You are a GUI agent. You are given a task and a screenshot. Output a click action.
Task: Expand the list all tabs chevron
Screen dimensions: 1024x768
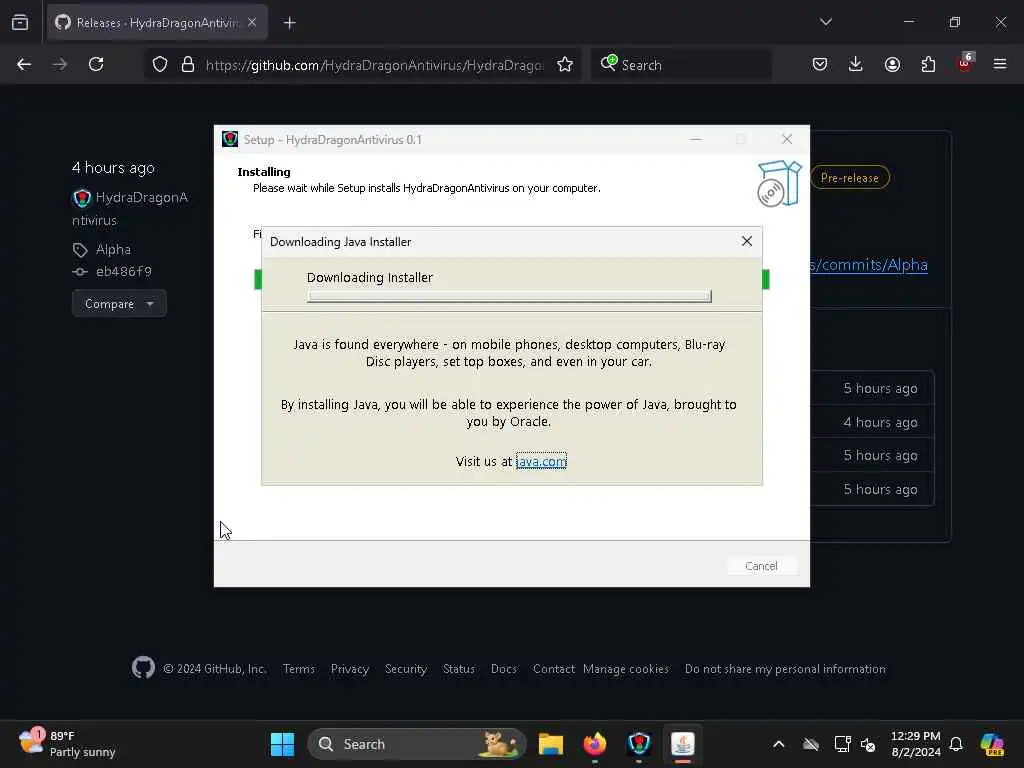[826, 22]
